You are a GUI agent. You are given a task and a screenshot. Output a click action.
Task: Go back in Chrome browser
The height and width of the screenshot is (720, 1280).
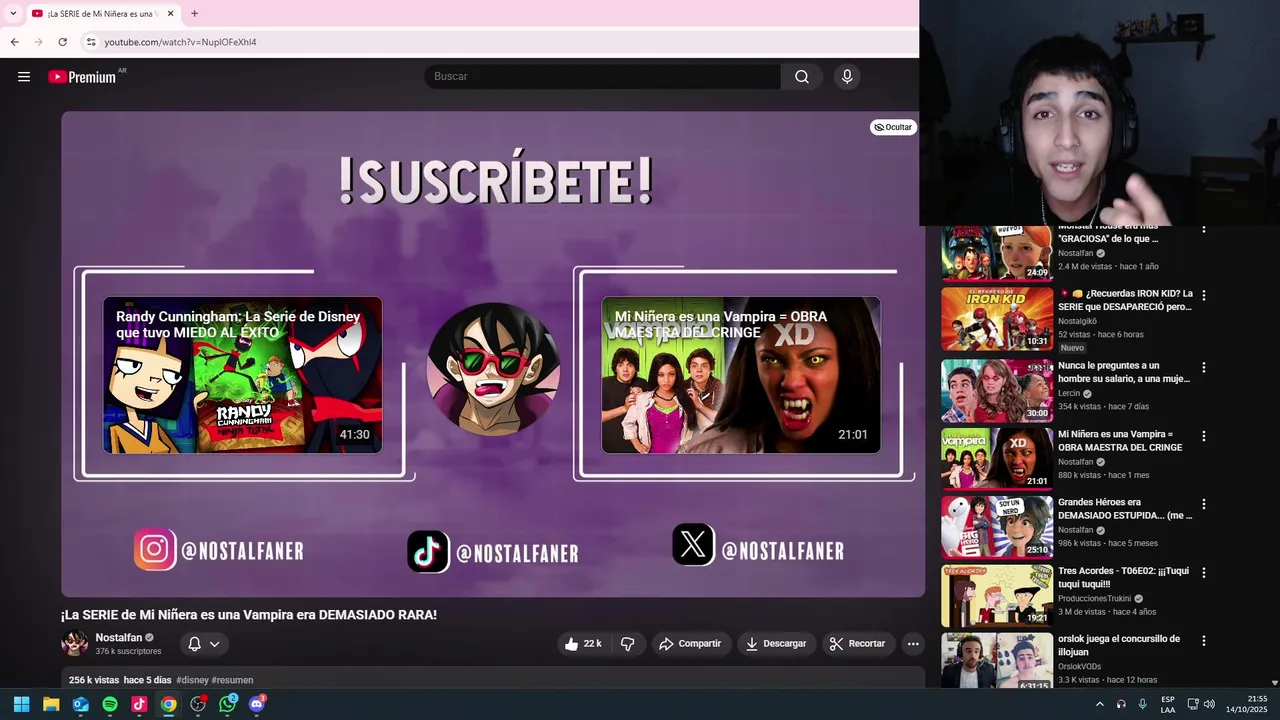pos(14,42)
